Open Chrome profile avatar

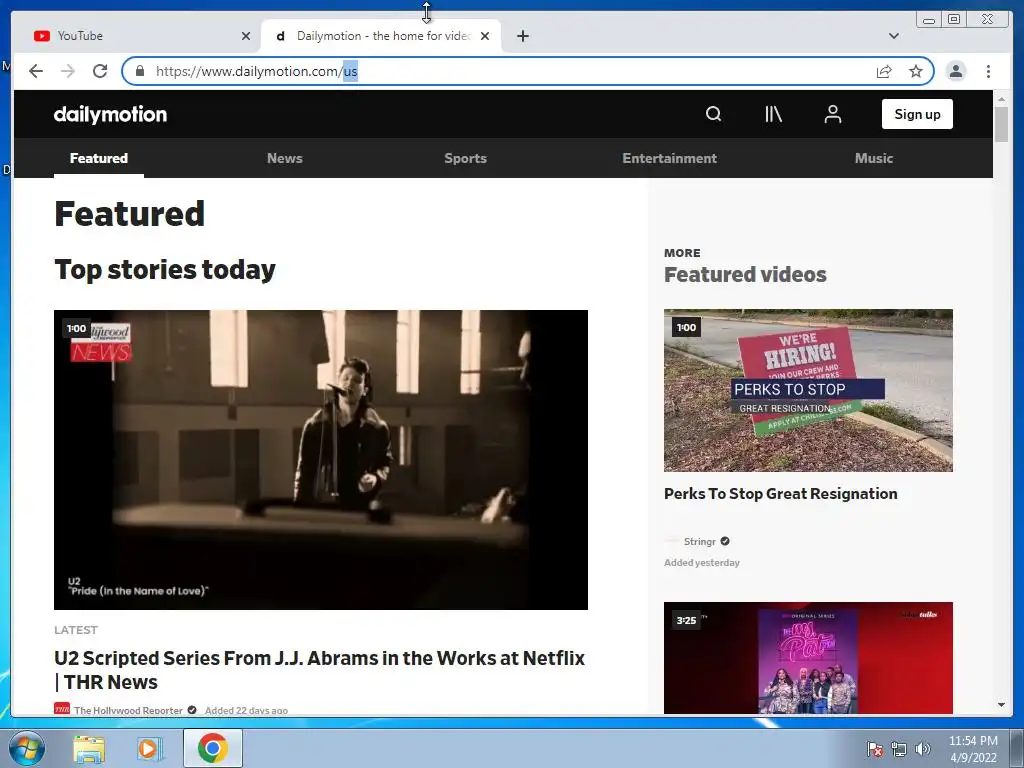tap(956, 71)
